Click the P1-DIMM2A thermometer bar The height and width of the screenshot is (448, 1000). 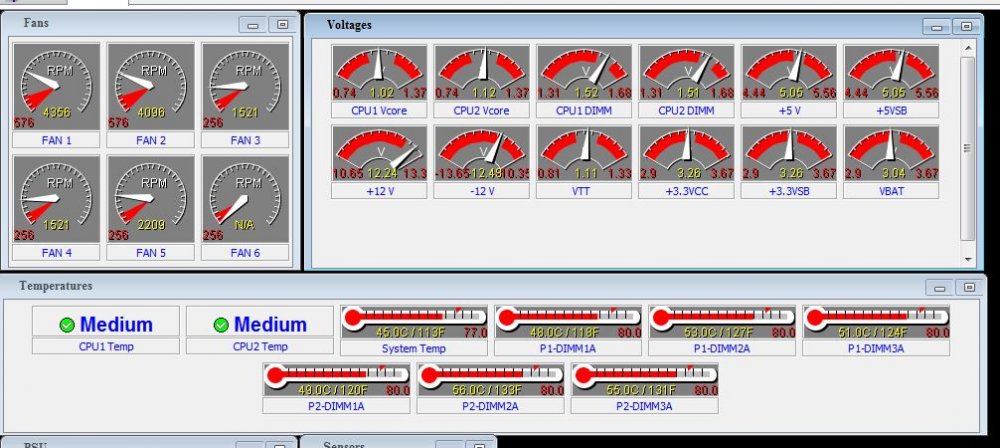722,322
